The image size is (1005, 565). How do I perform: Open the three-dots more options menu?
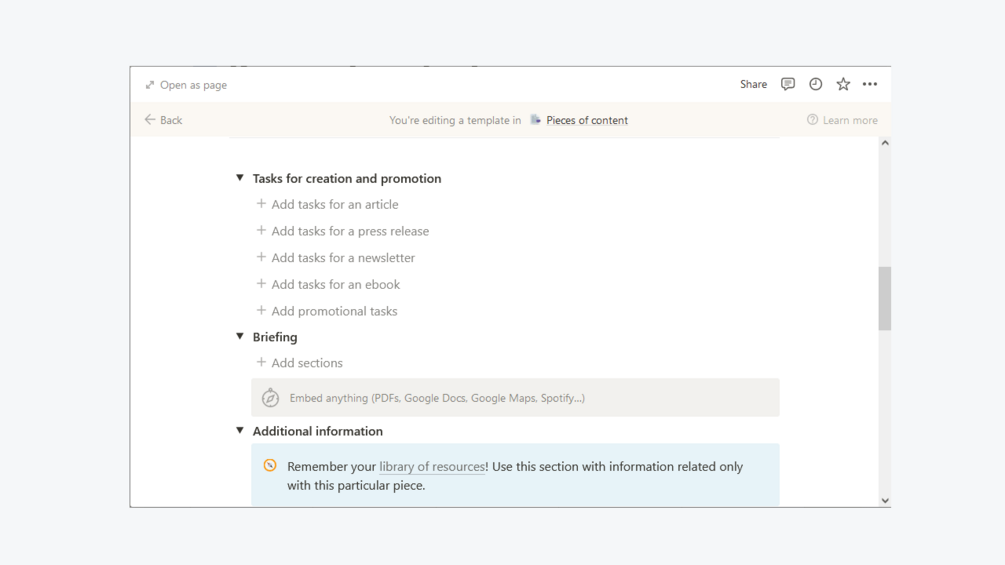pyautogui.click(x=870, y=85)
